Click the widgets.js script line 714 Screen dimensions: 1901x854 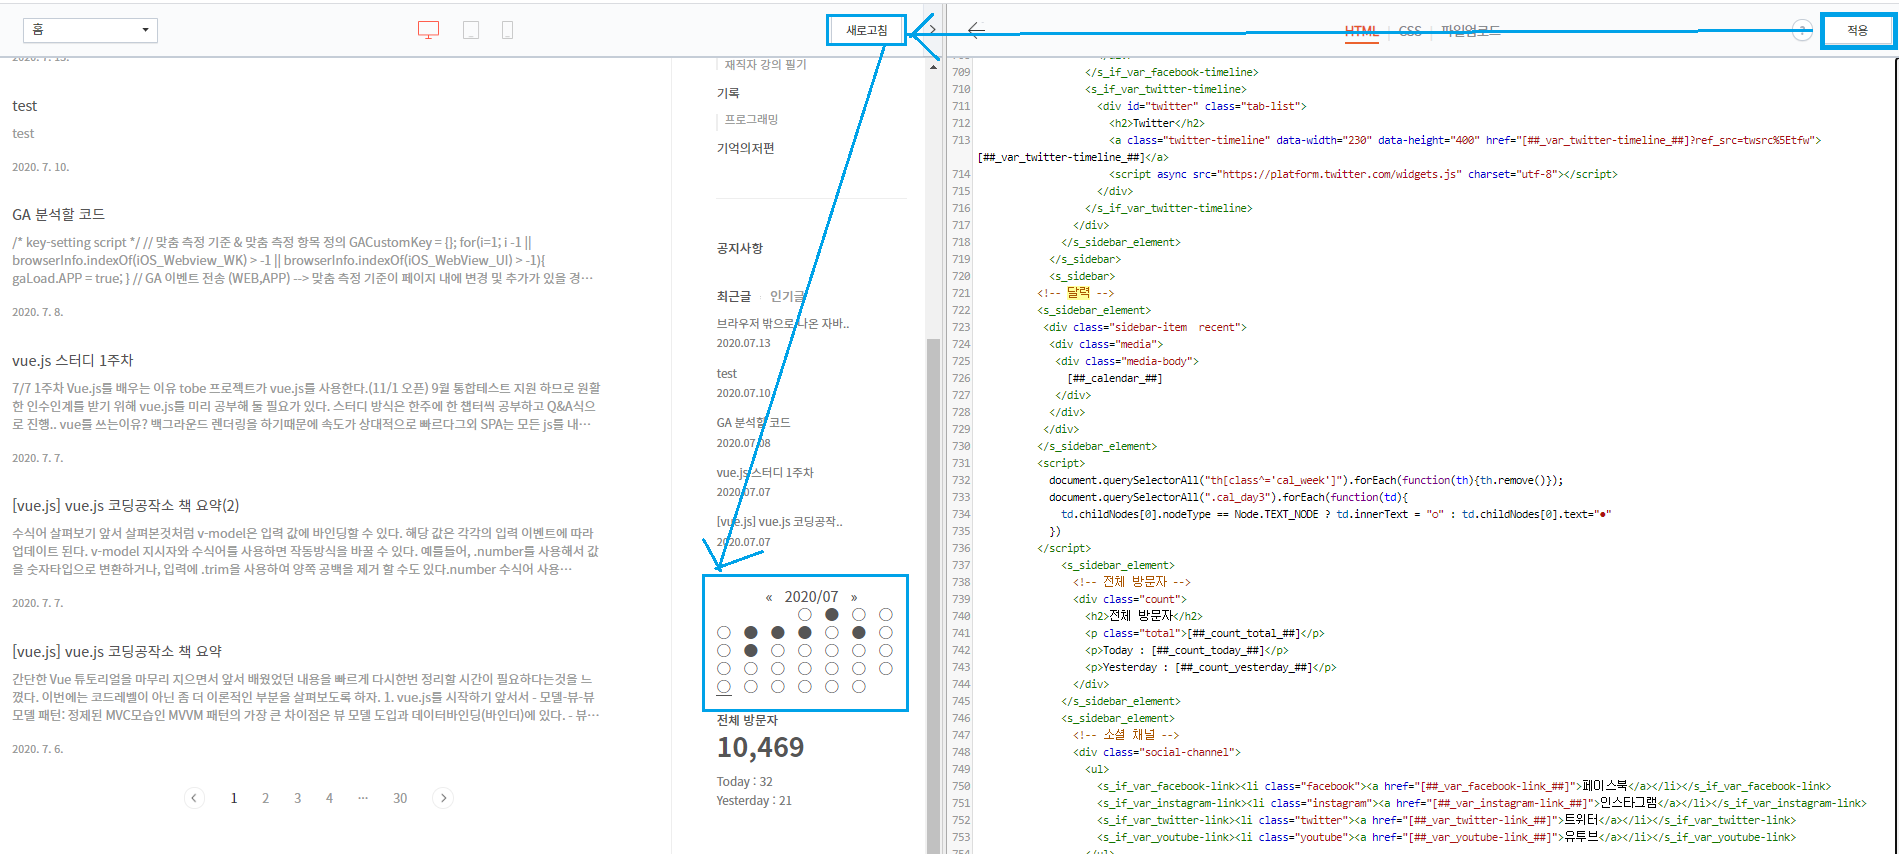click(1363, 174)
